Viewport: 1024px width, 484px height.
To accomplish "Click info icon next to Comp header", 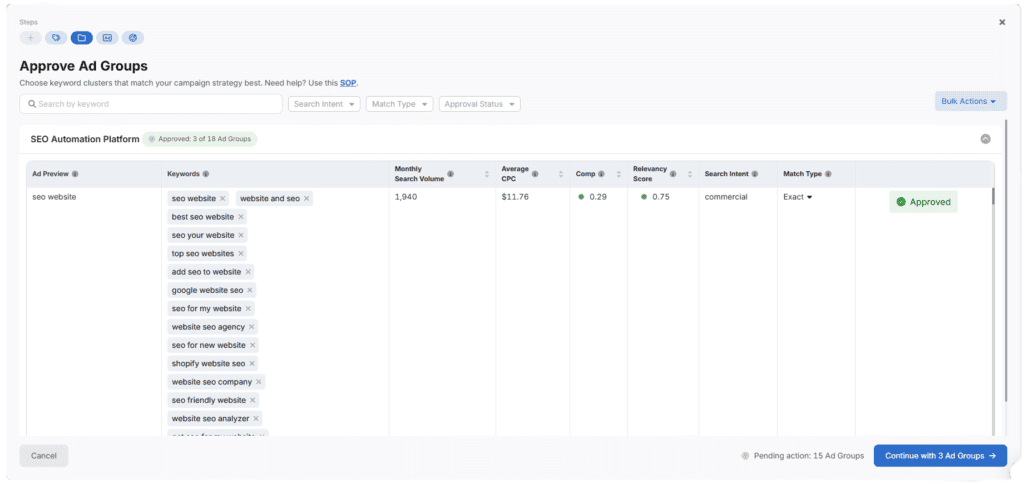I will [601, 174].
